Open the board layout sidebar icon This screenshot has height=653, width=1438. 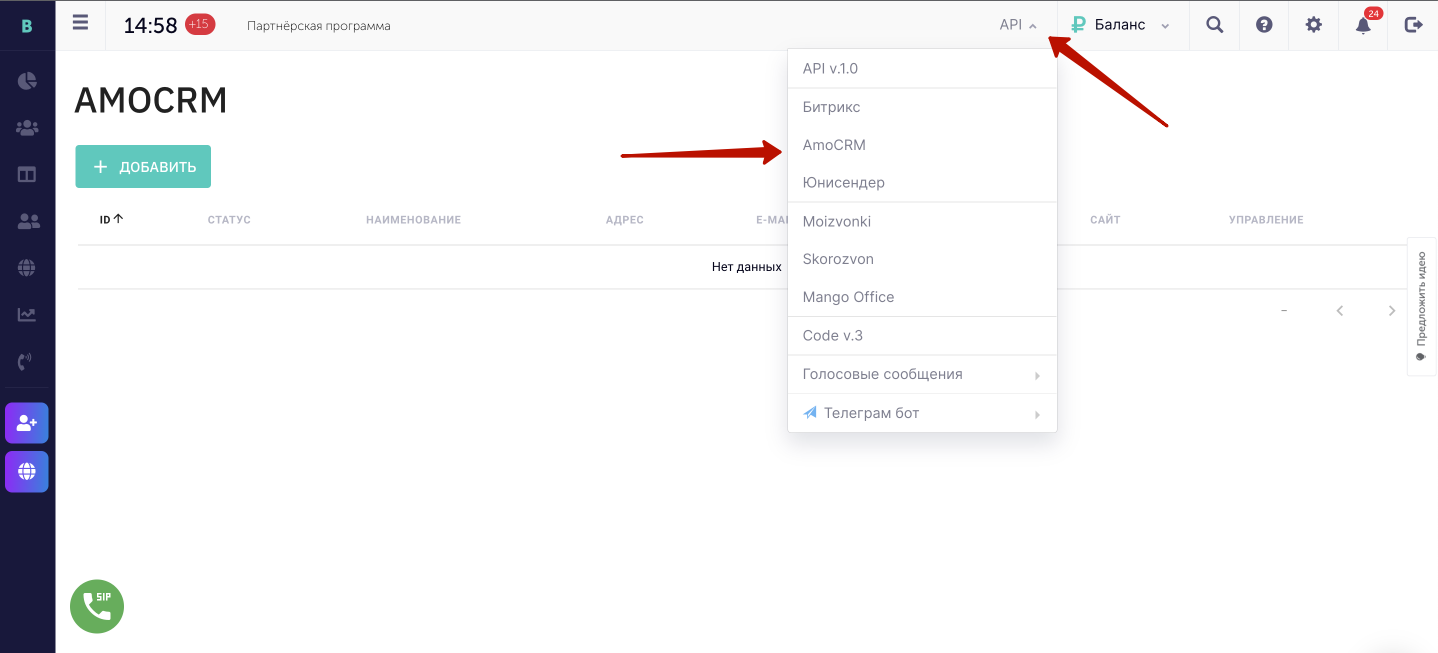tap(27, 174)
